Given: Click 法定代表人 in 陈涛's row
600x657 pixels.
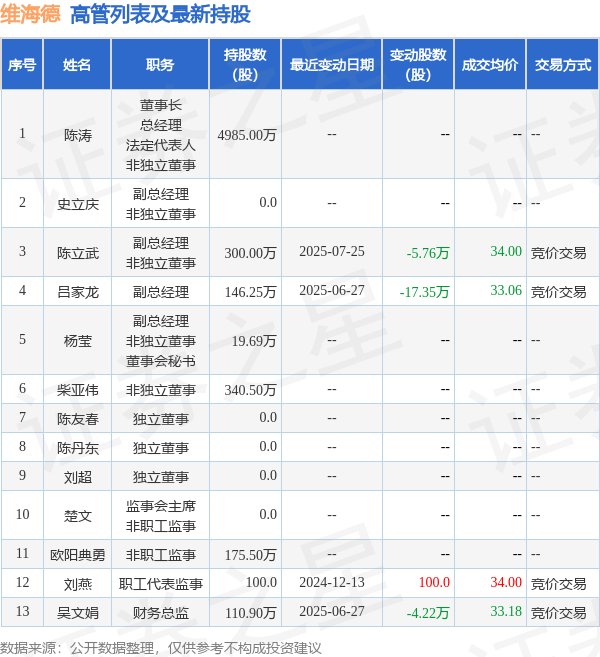Looking at the screenshot, I should (x=160, y=145).
